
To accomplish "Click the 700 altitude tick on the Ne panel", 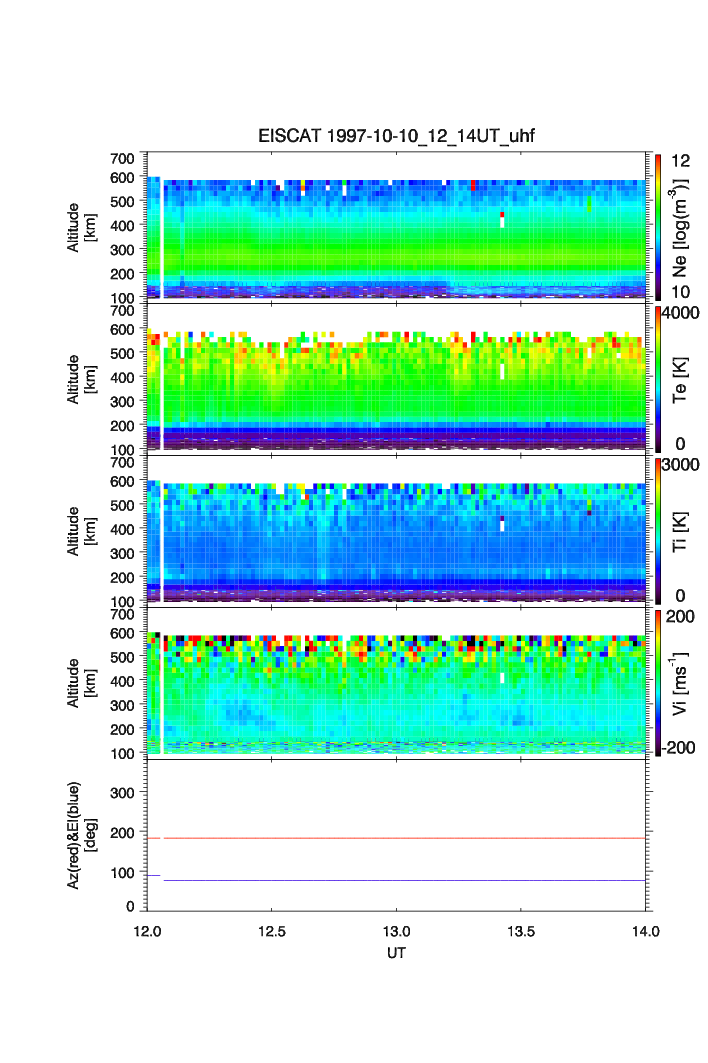I will [x=122, y=158].
